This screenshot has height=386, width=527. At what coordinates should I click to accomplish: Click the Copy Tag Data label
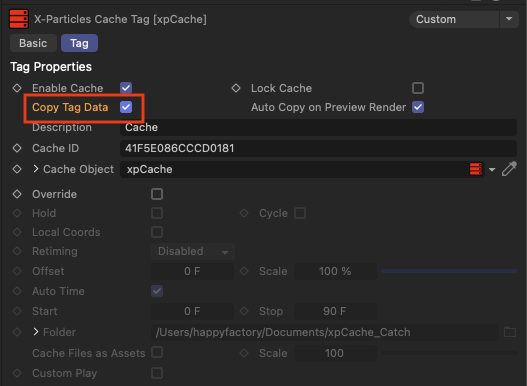pos(70,107)
